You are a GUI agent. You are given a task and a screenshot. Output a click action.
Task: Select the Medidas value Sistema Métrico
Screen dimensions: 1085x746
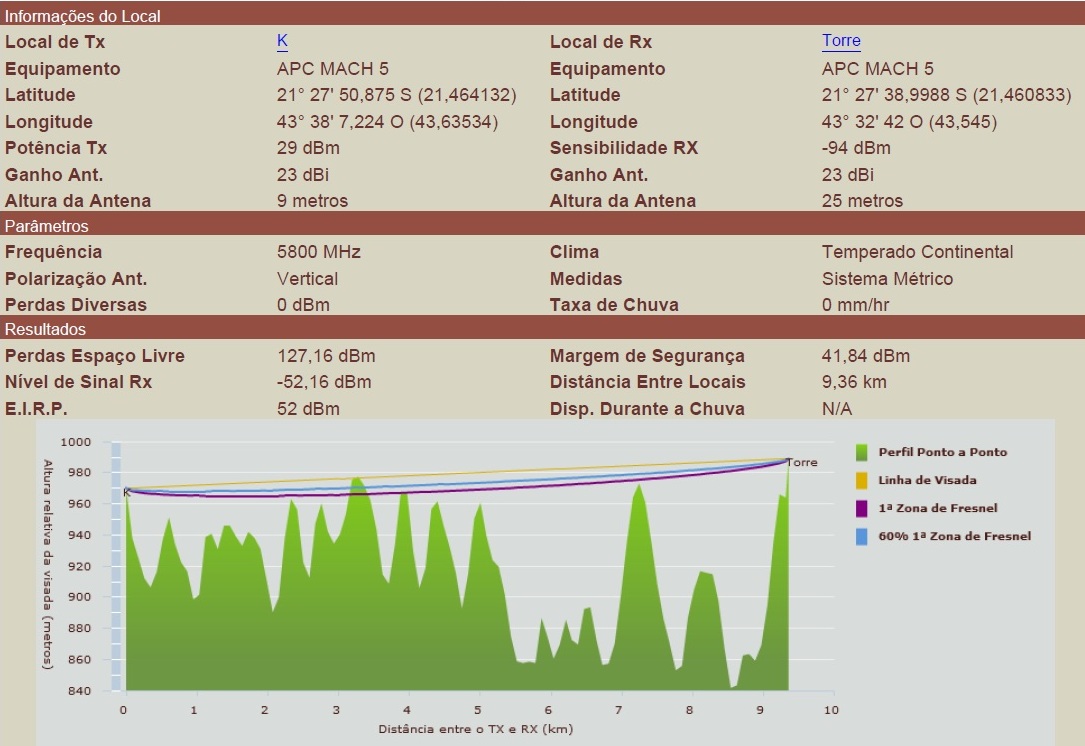pyautogui.click(x=887, y=279)
